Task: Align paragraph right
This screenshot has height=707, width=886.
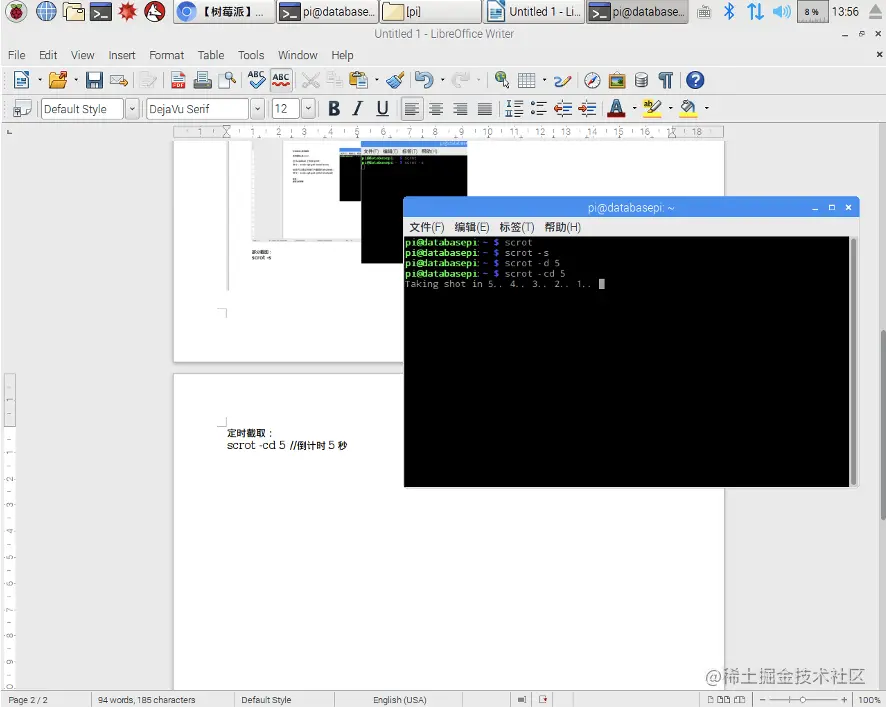Action: (460, 109)
